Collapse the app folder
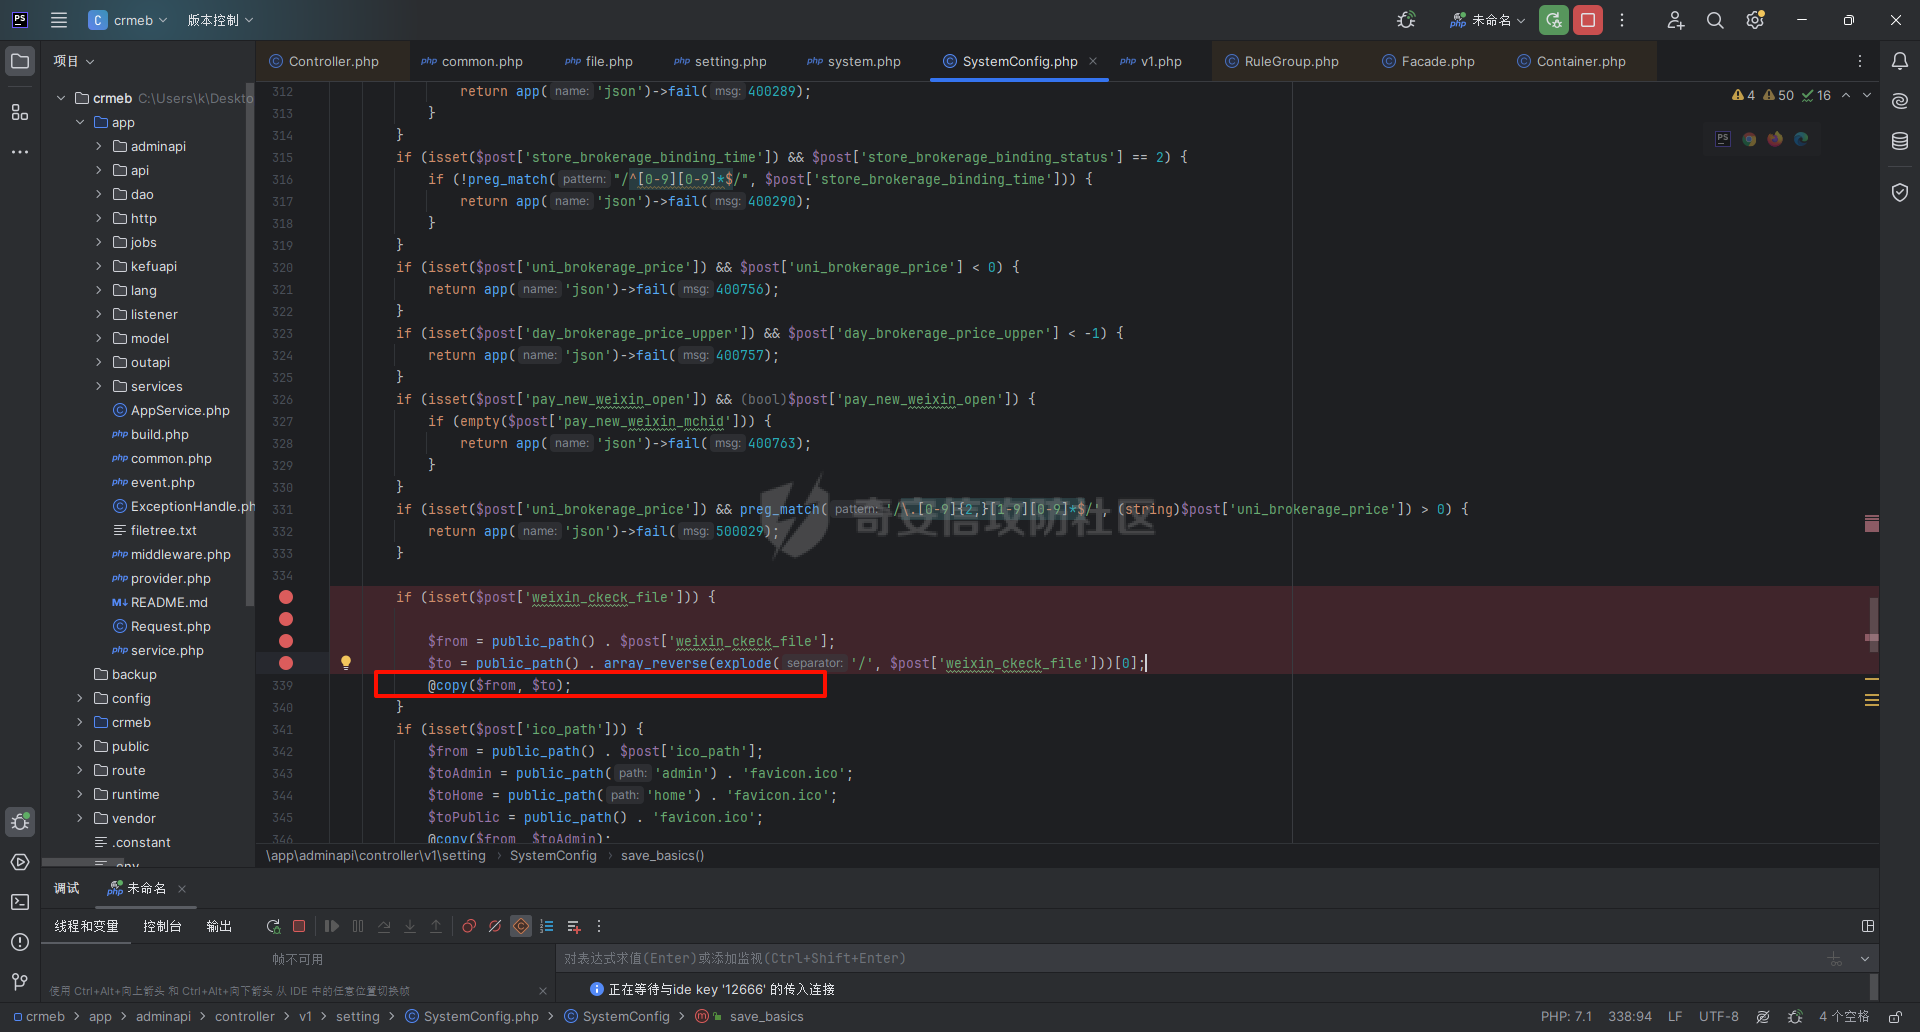 click(x=80, y=122)
